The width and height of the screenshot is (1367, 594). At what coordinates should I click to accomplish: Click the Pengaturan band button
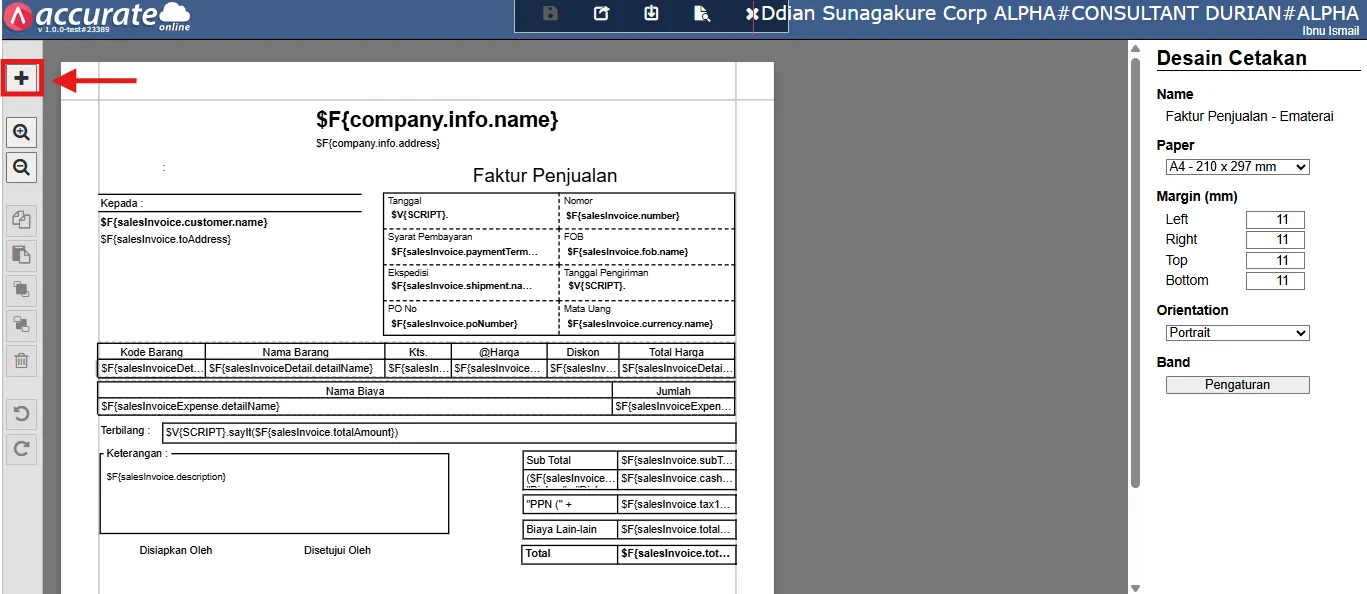(x=1237, y=385)
